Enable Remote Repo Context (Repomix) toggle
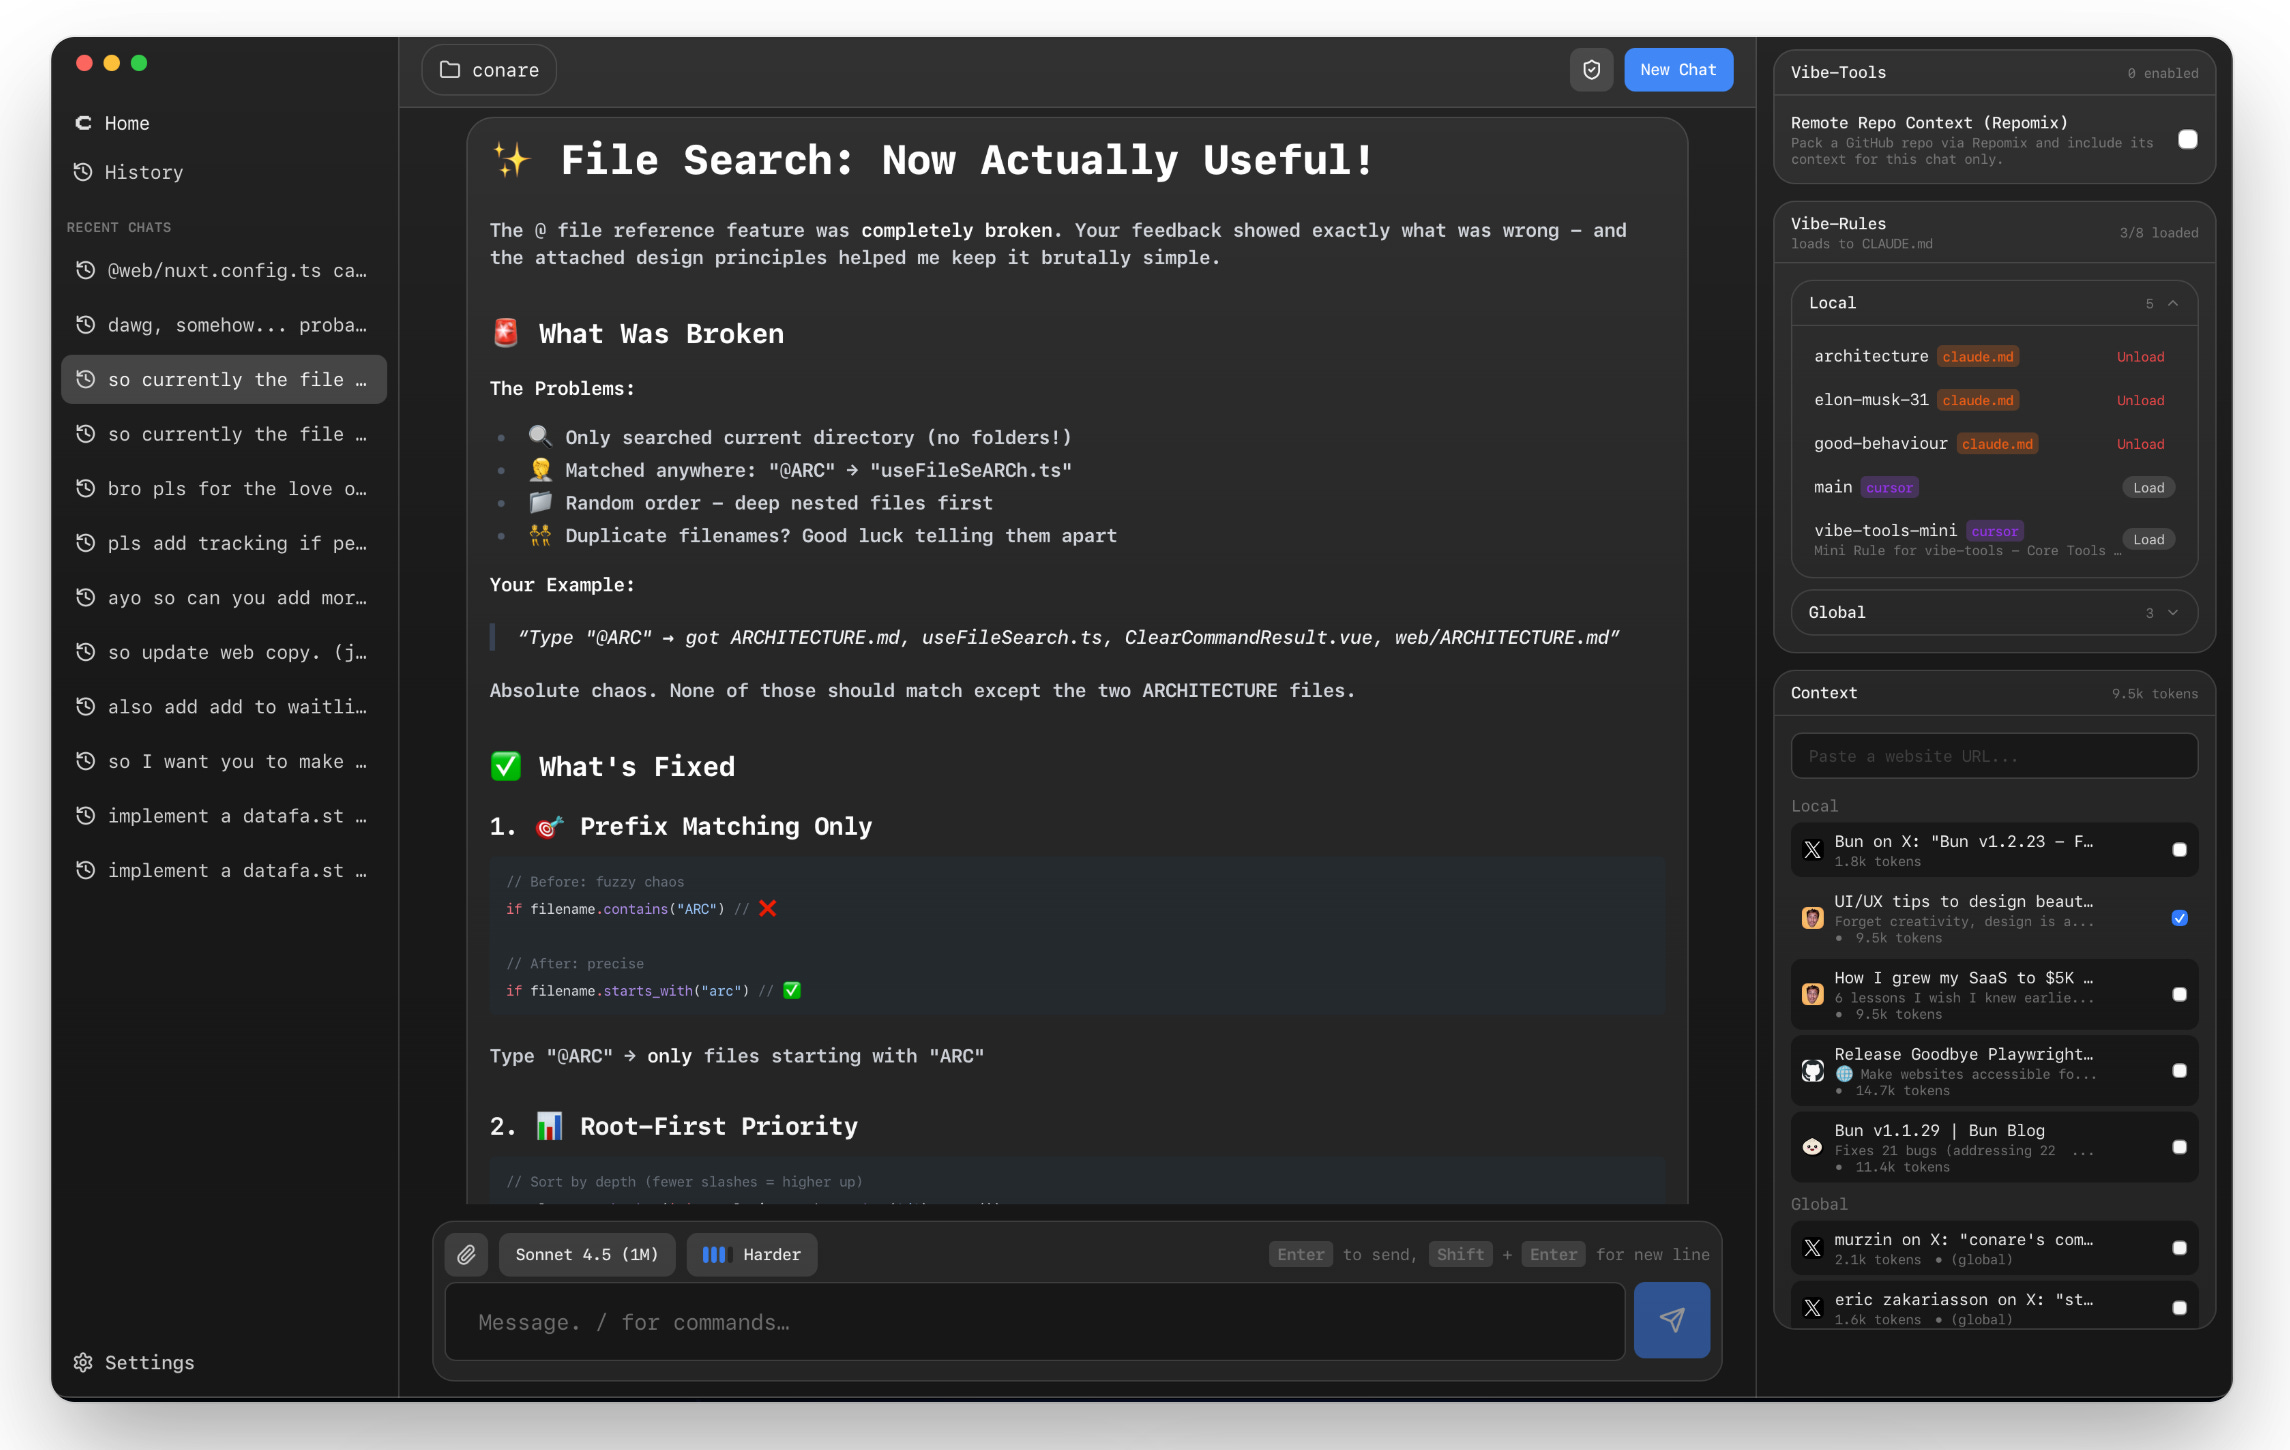 coord(2187,140)
